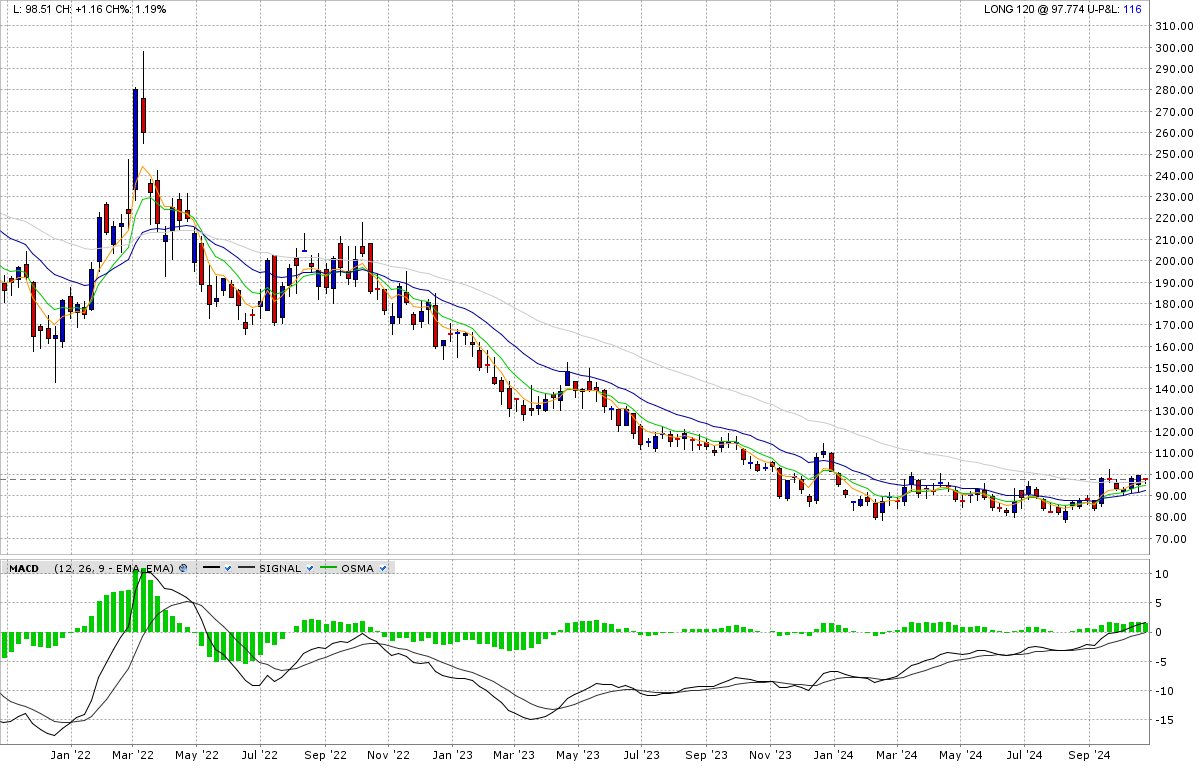This screenshot has width=1202, height=769.
Task: Toggle the SIGNAL line visibility checkbox
Action: 312,568
